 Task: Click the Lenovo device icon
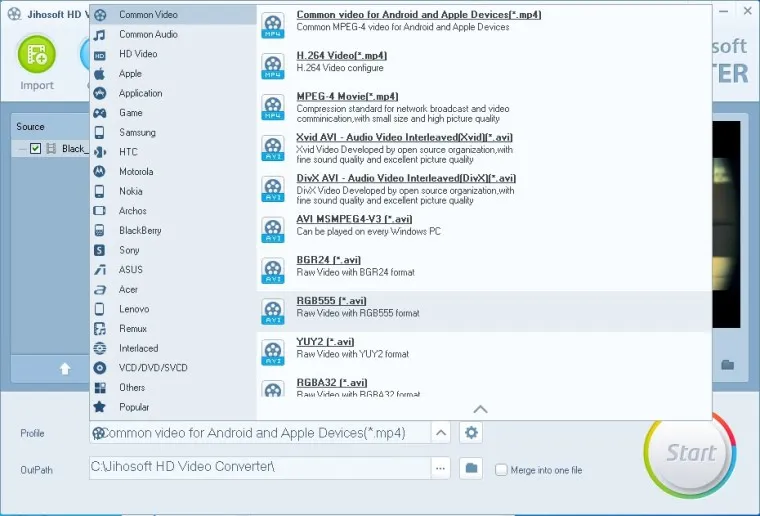tap(99, 309)
